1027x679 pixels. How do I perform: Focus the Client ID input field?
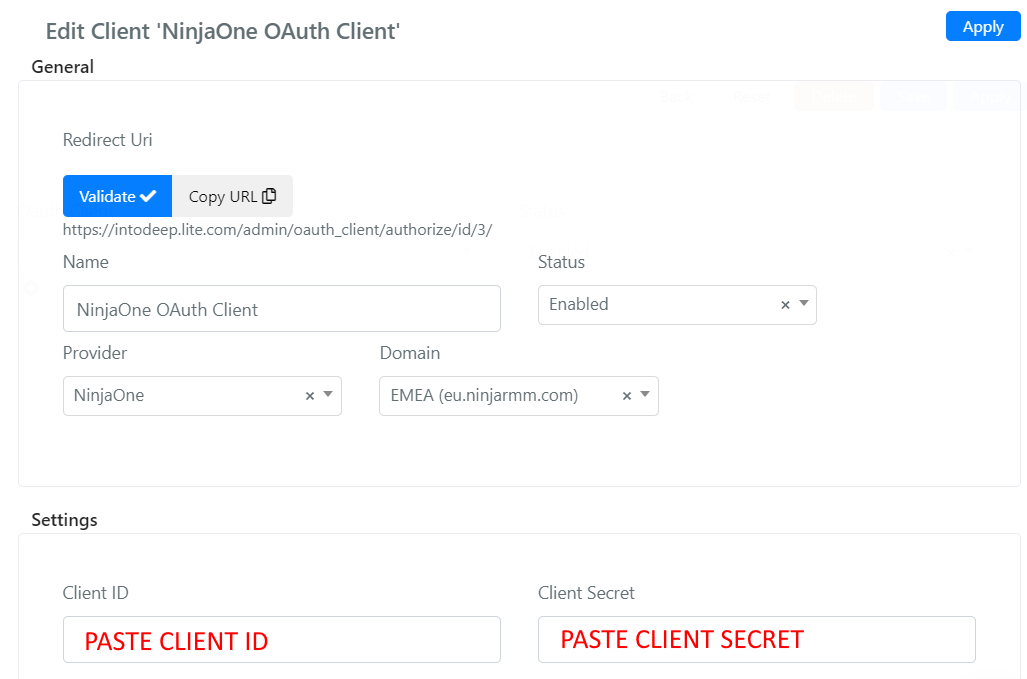click(282, 639)
